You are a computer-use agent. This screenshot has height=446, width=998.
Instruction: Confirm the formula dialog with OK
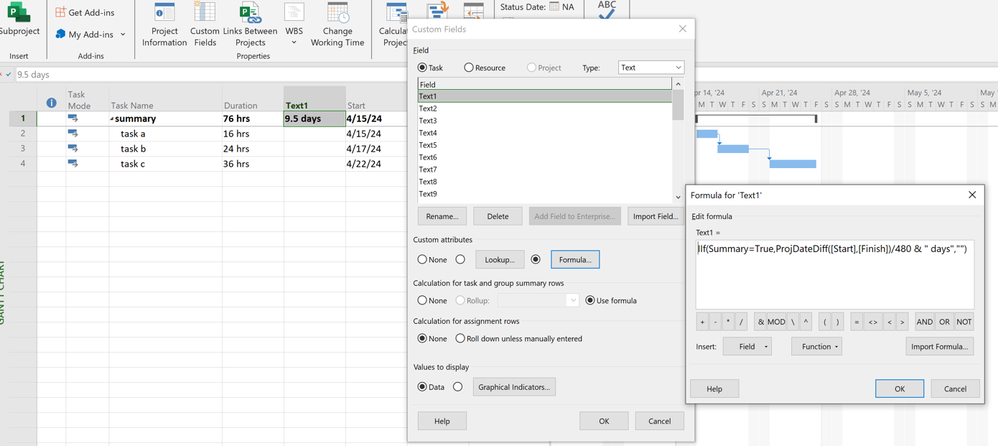899,389
